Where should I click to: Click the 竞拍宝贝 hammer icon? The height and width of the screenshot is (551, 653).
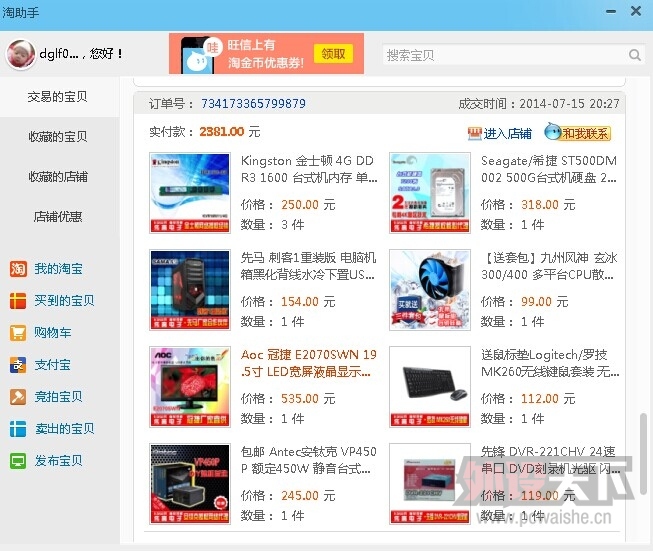pyautogui.click(x=18, y=397)
